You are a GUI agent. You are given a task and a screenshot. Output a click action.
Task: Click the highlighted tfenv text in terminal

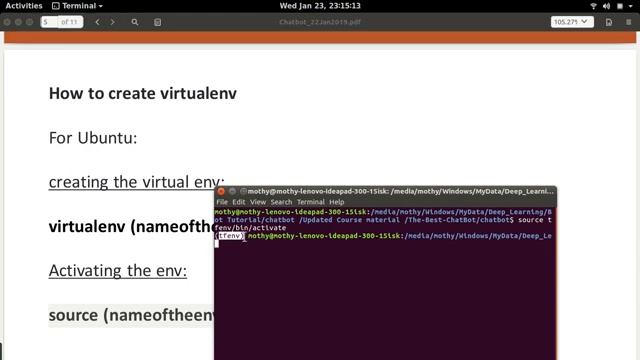(x=230, y=236)
